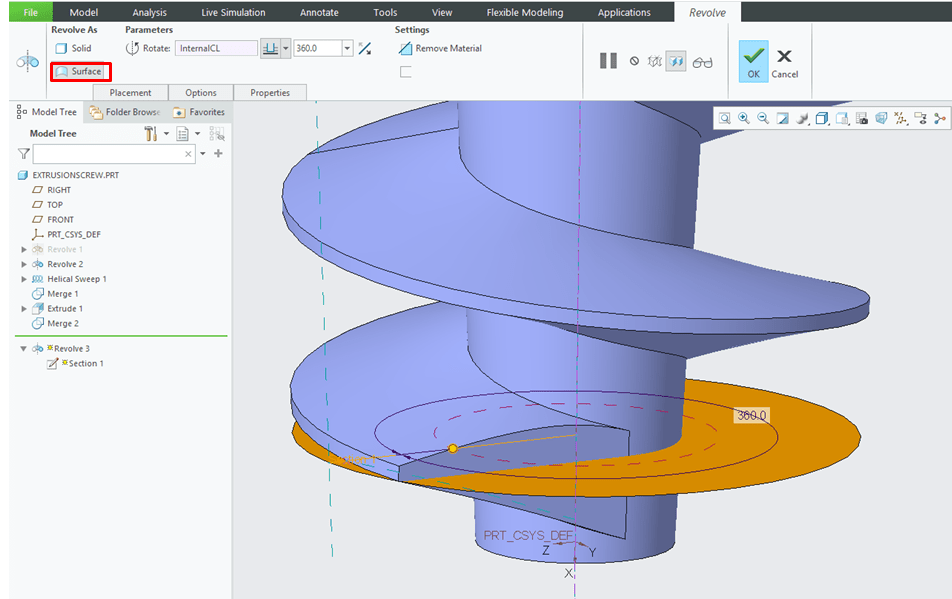952x599 pixels.
Task: Collapse the Revolve 3 tree node
Action: point(24,349)
